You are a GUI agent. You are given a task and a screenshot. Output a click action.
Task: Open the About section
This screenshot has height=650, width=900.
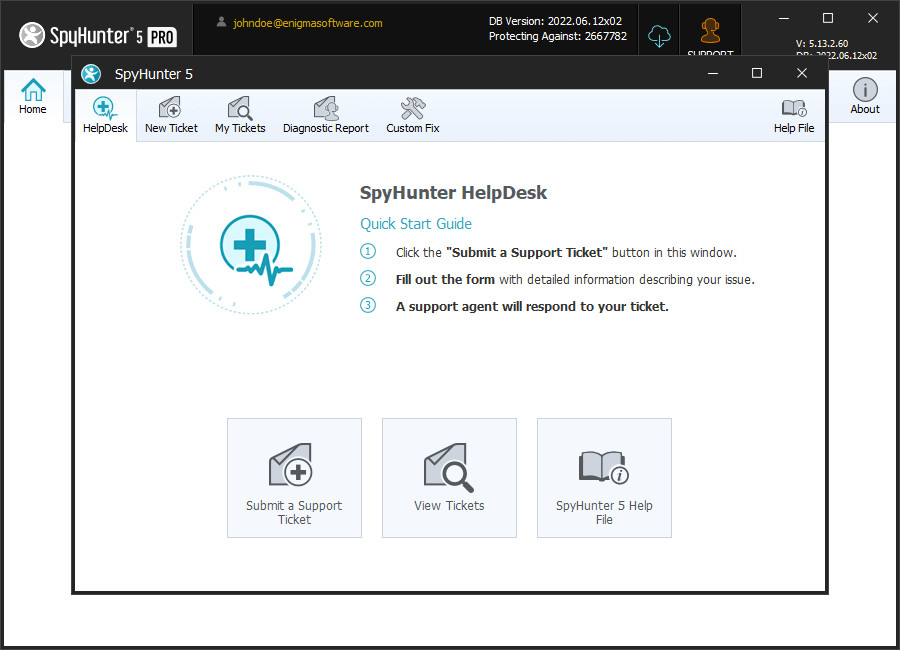[865, 97]
